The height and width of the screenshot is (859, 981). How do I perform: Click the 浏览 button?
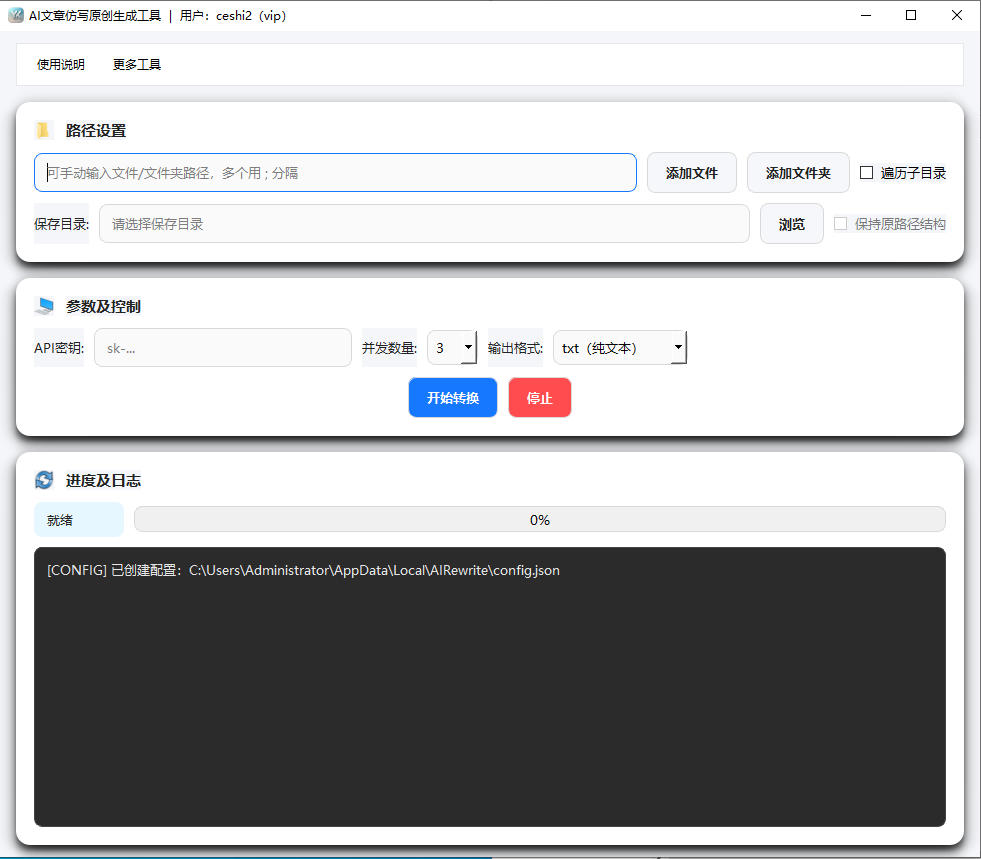791,223
